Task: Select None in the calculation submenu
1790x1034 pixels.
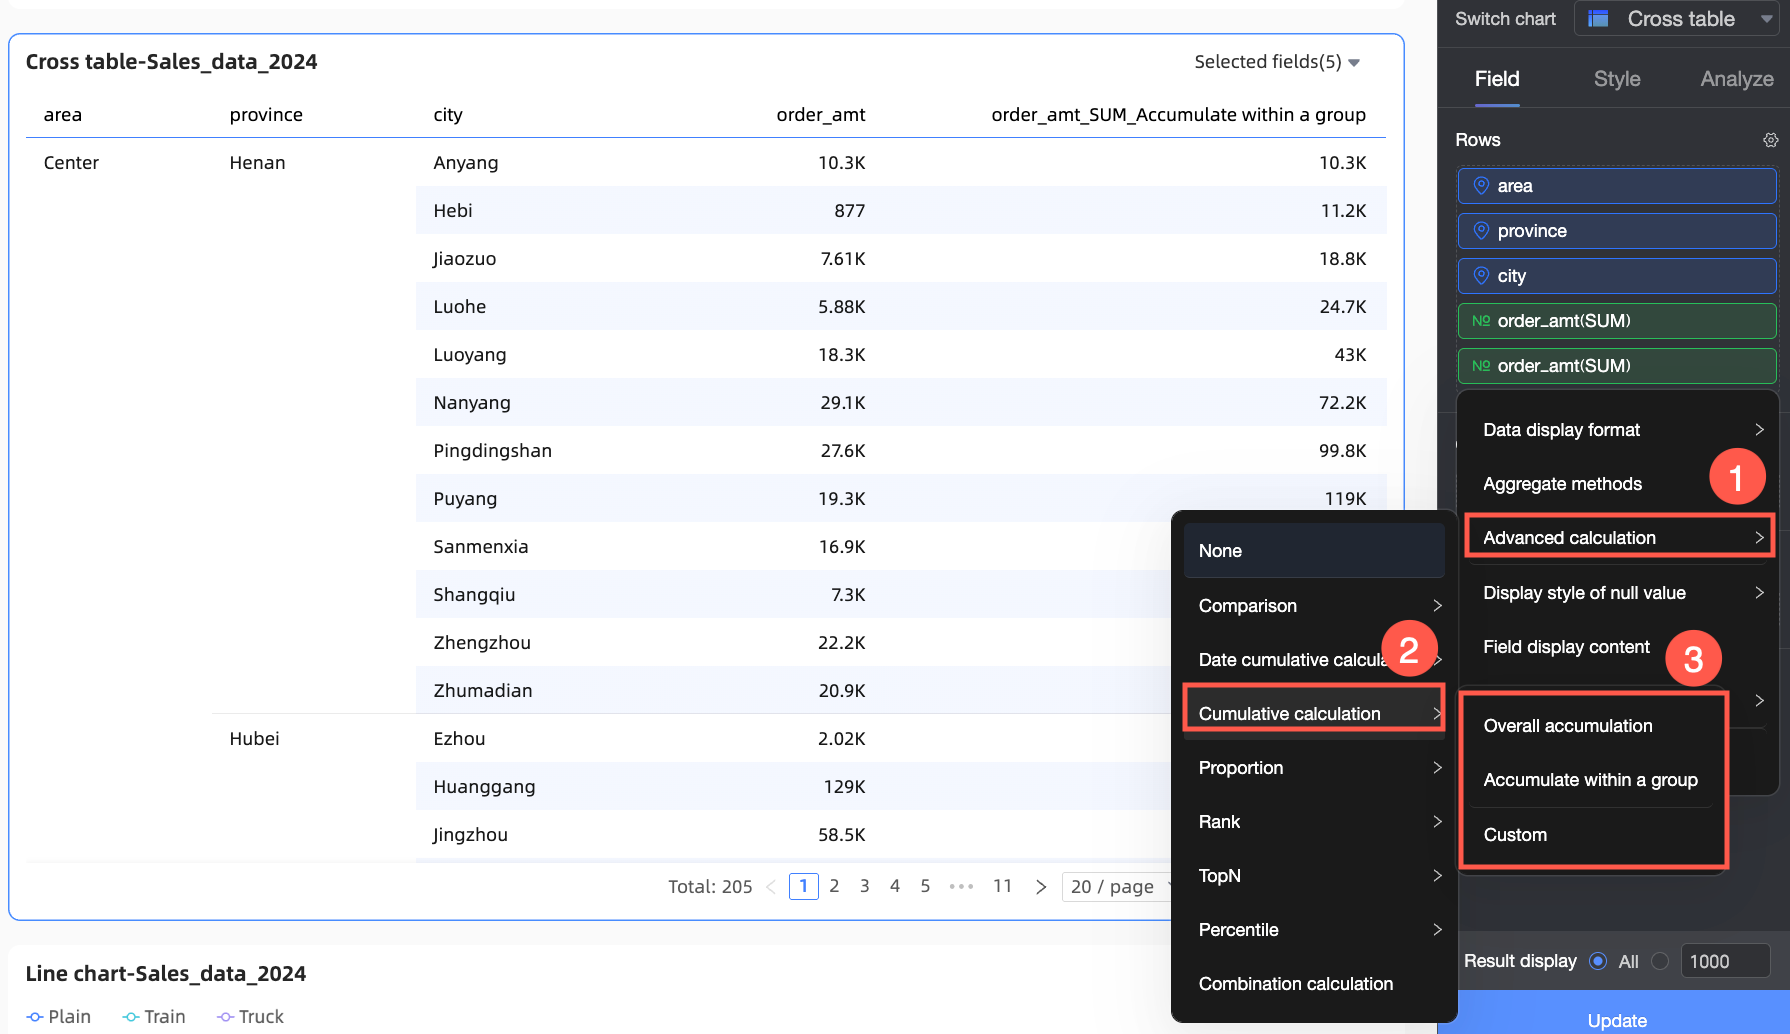Action: 1314,551
